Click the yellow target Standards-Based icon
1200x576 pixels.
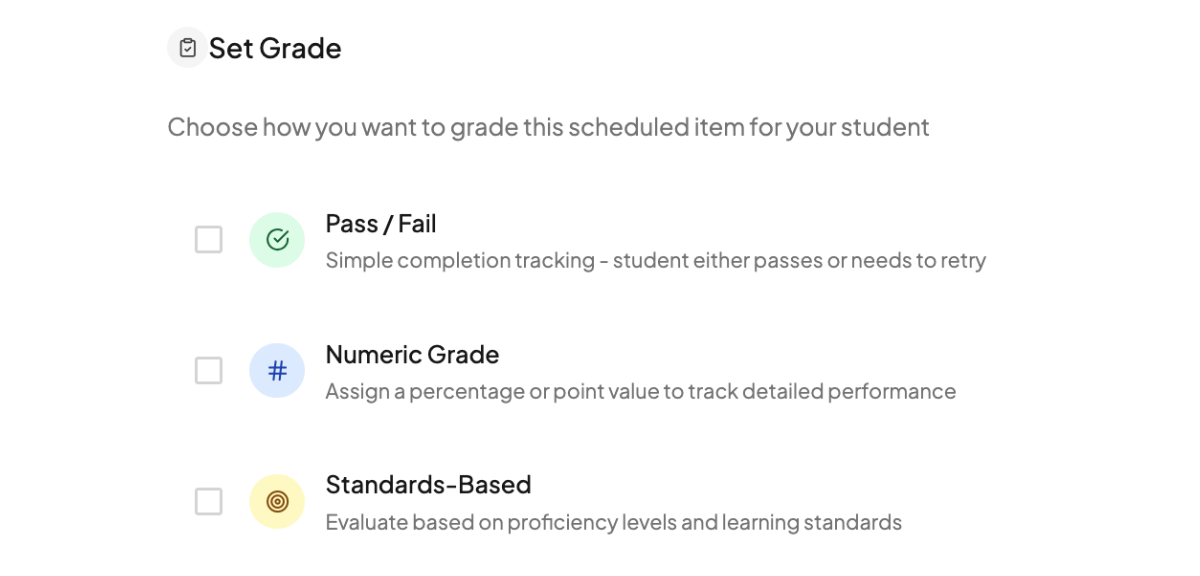click(277, 502)
